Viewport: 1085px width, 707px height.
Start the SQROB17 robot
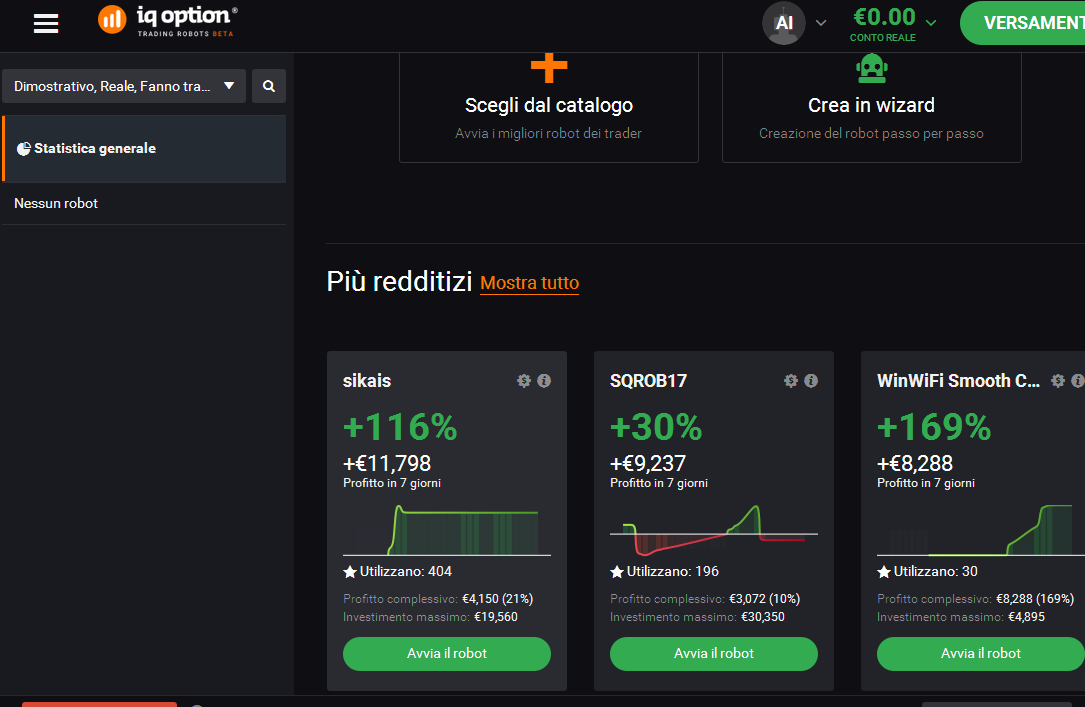713,654
